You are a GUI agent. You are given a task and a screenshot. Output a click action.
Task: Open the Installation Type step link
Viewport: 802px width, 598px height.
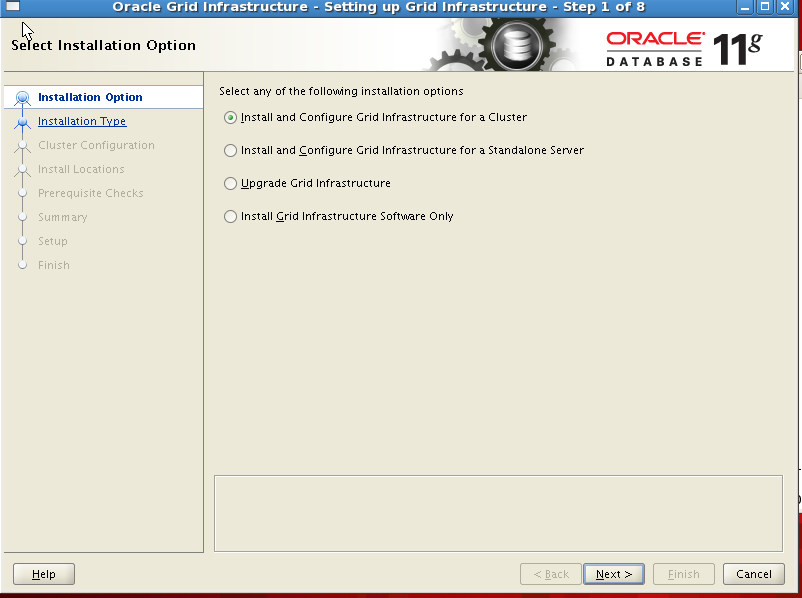pyautogui.click(x=82, y=121)
